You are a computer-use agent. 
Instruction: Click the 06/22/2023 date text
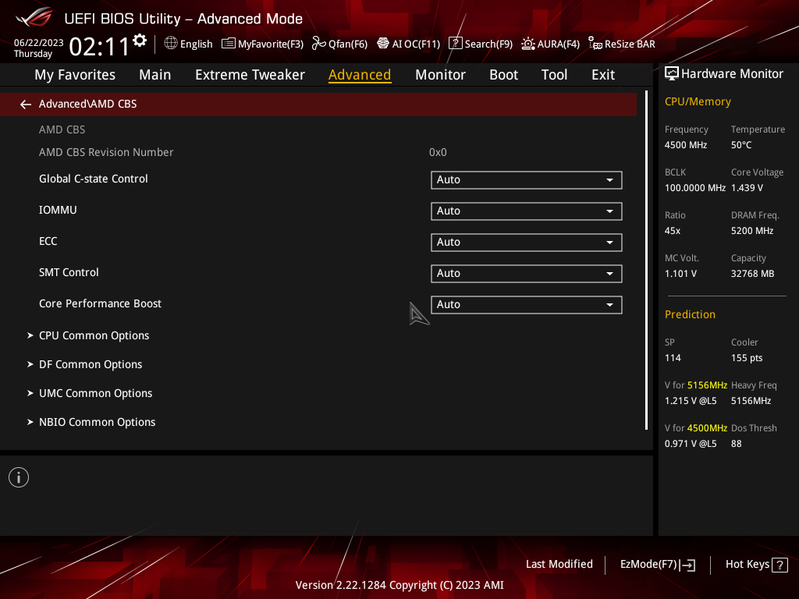tap(38, 43)
